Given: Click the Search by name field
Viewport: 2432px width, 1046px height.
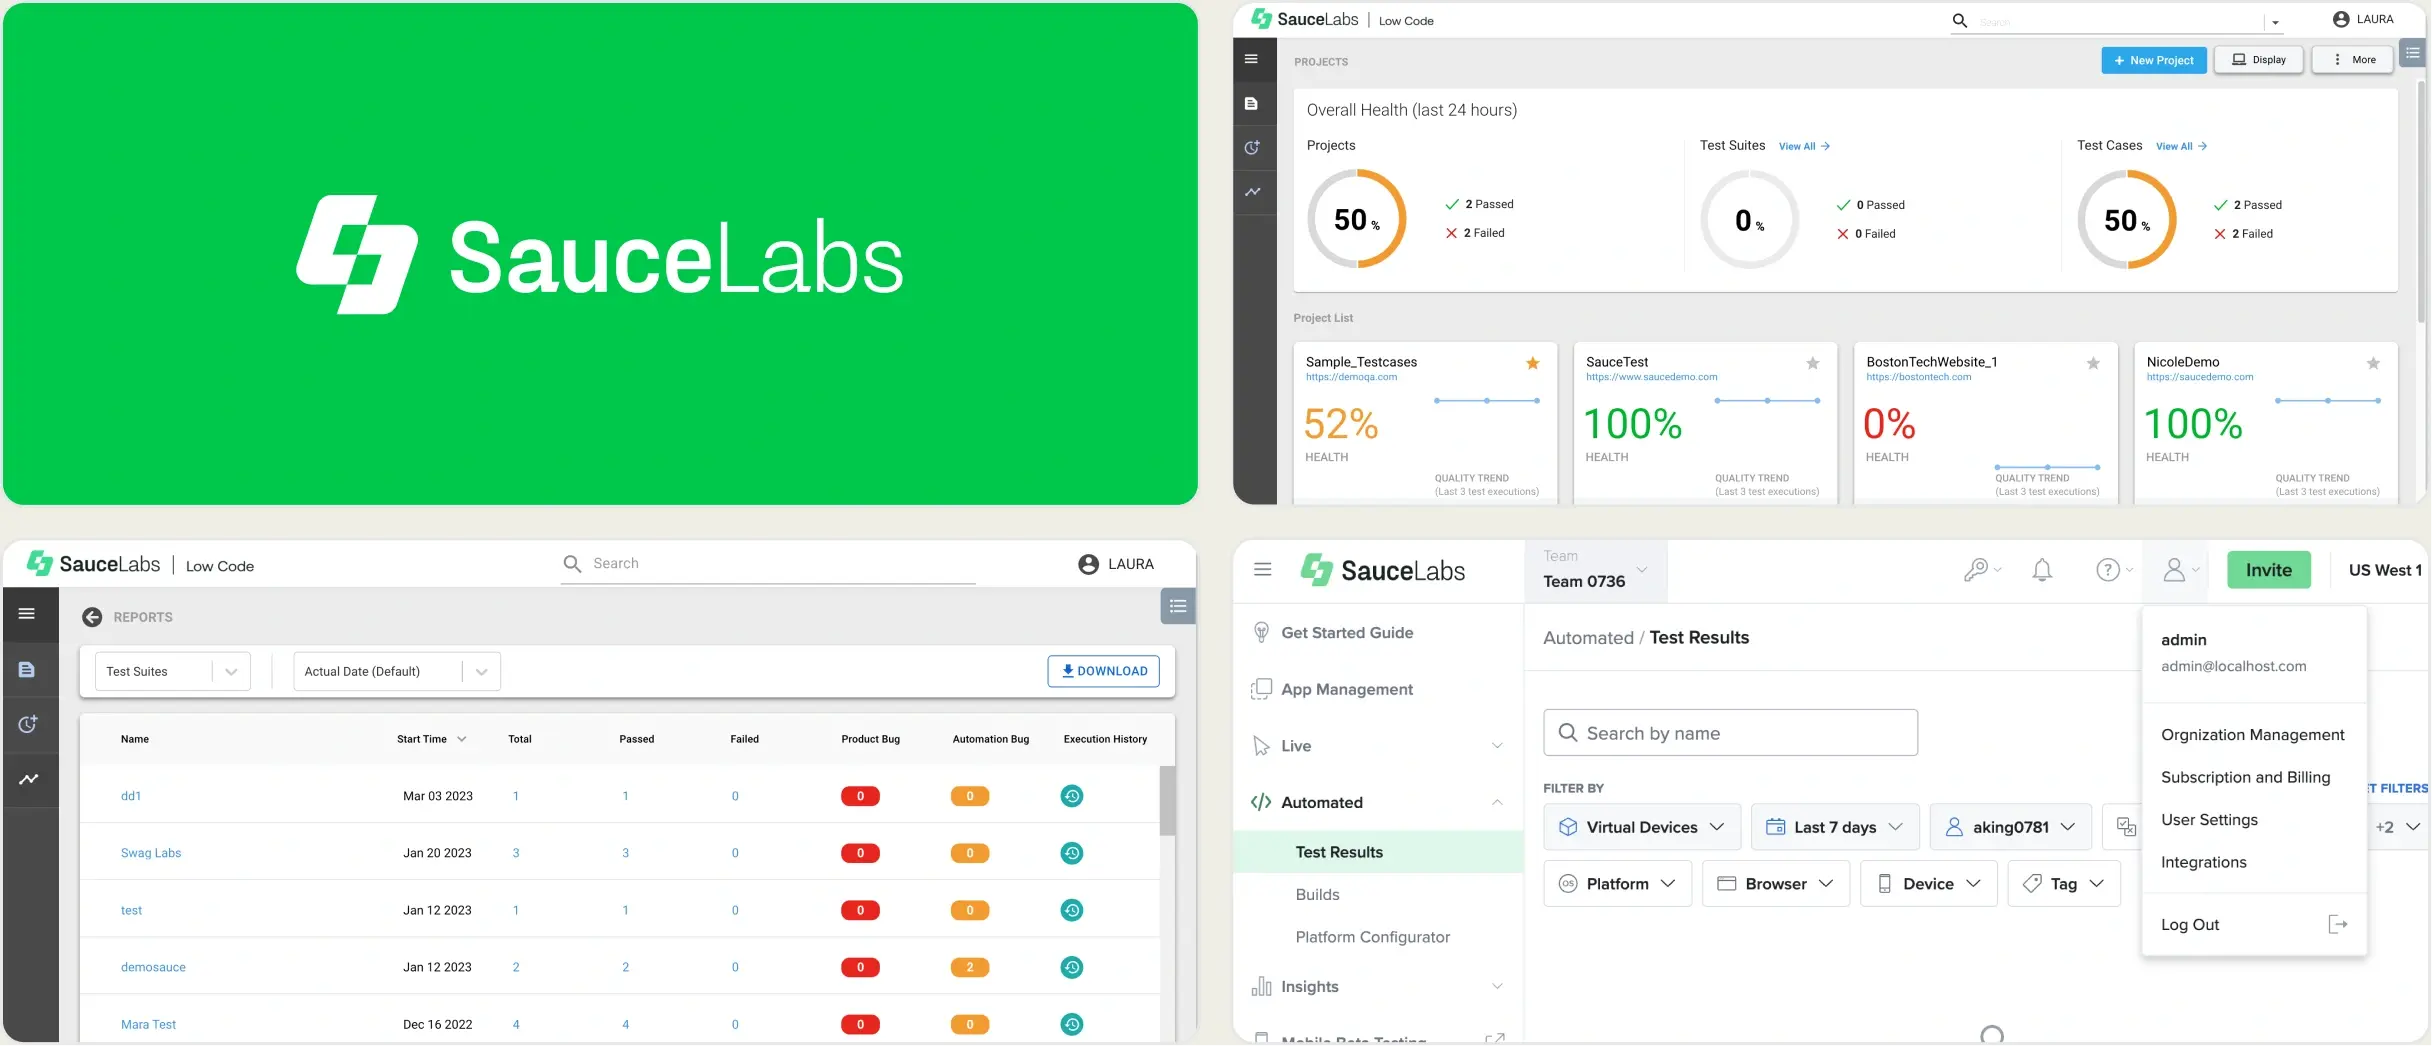Looking at the screenshot, I should pos(1730,733).
